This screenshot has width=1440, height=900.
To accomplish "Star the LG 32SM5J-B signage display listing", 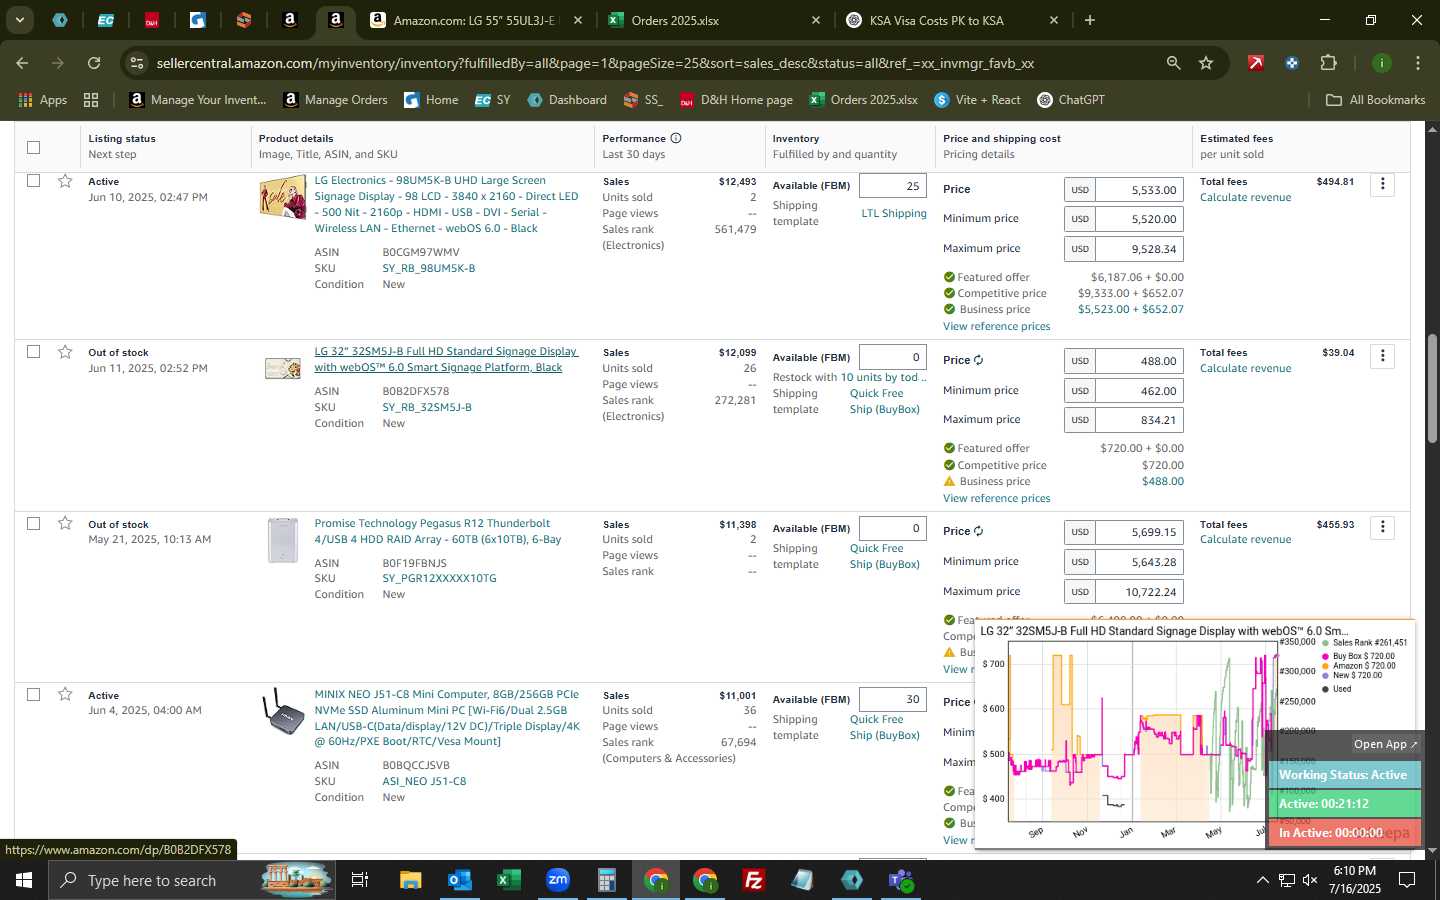I will click(x=65, y=352).
